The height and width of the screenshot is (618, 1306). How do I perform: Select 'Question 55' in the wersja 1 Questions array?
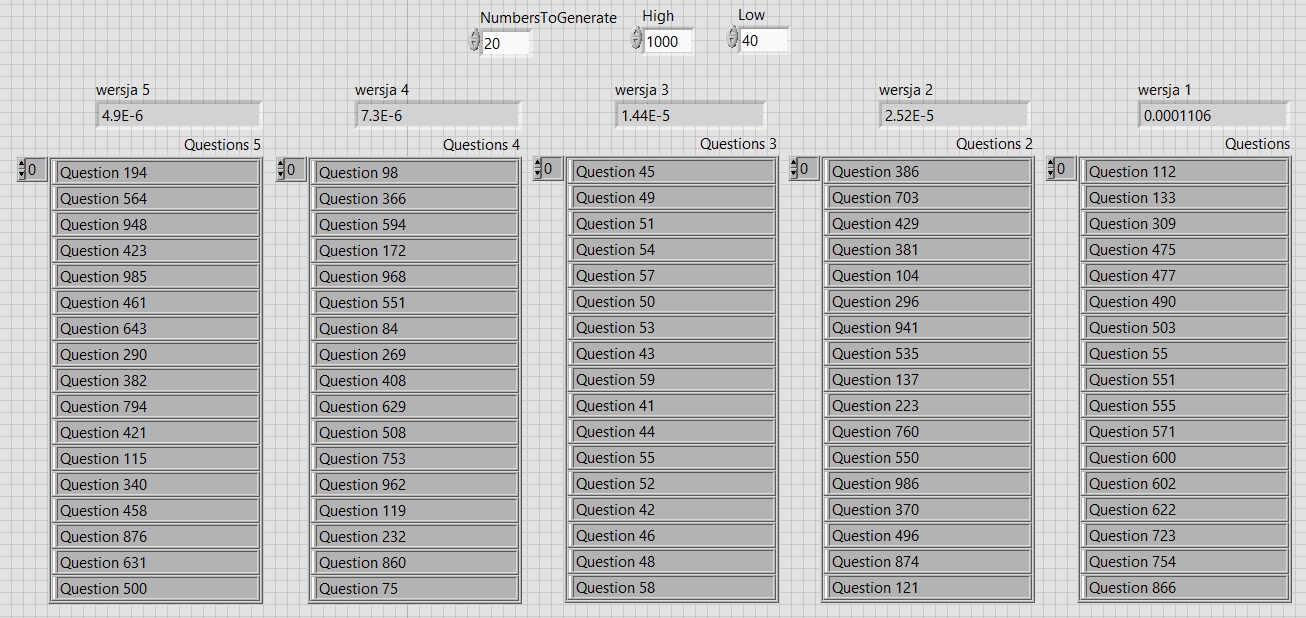click(x=1186, y=353)
